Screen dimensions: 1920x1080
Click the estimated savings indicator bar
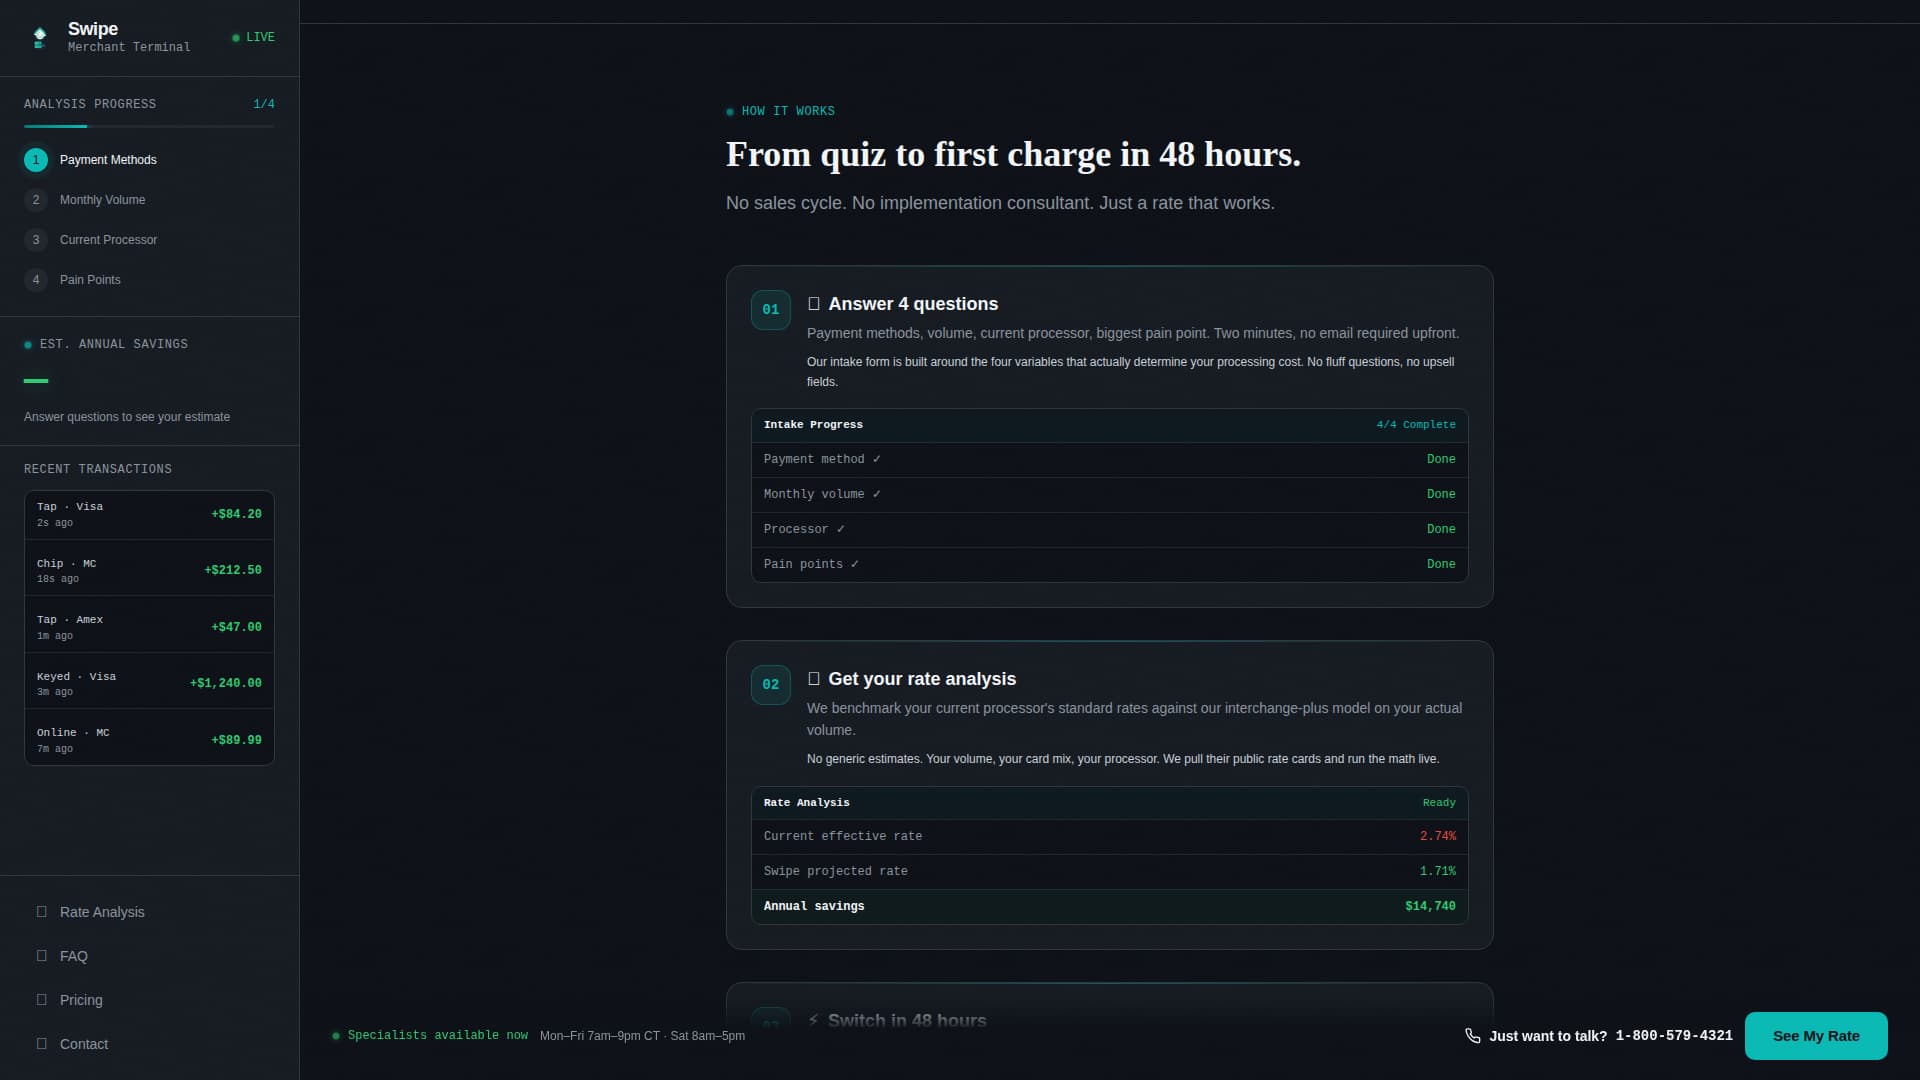[x=36, y=381]
